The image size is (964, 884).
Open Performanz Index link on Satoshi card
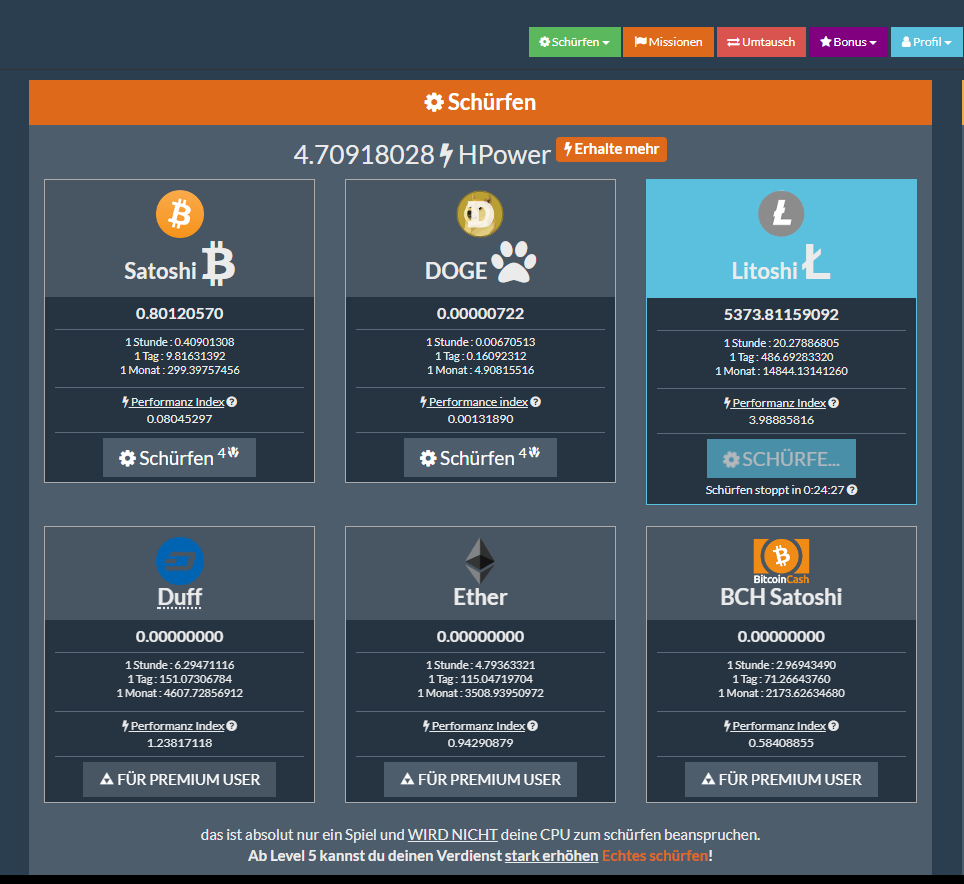[177, 402]
